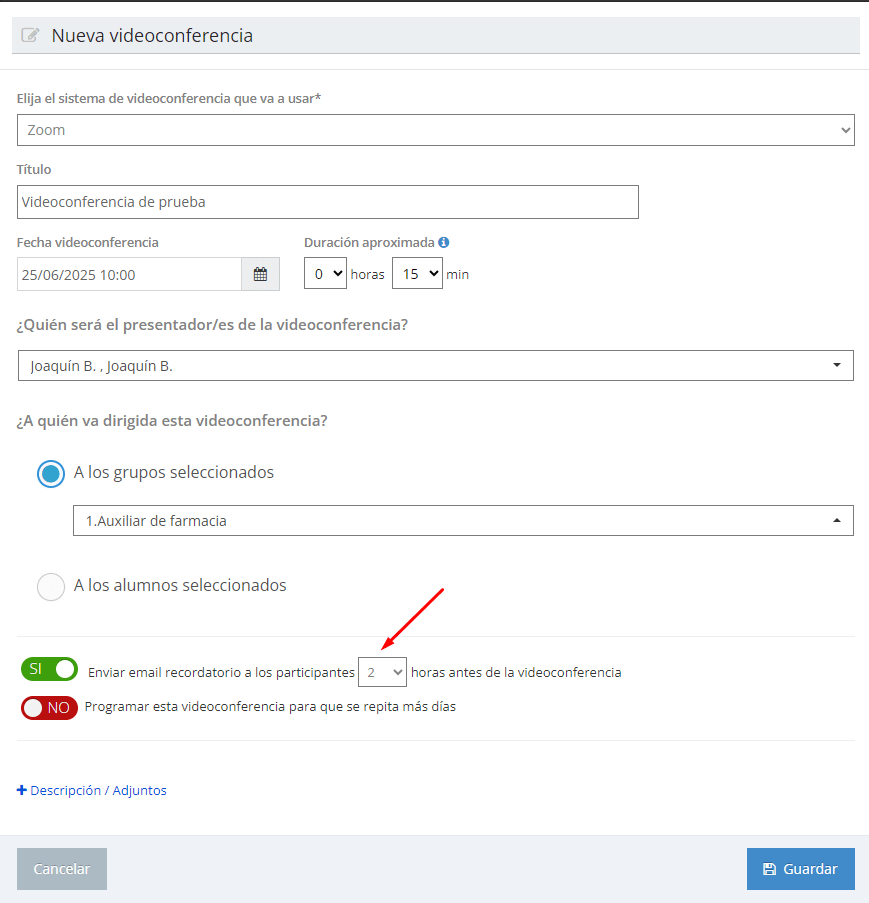The width and height of the screenshot is (869, 903).
Task: Expand the Descripción / Adjuntos link
Action: (x=98, y=790)
